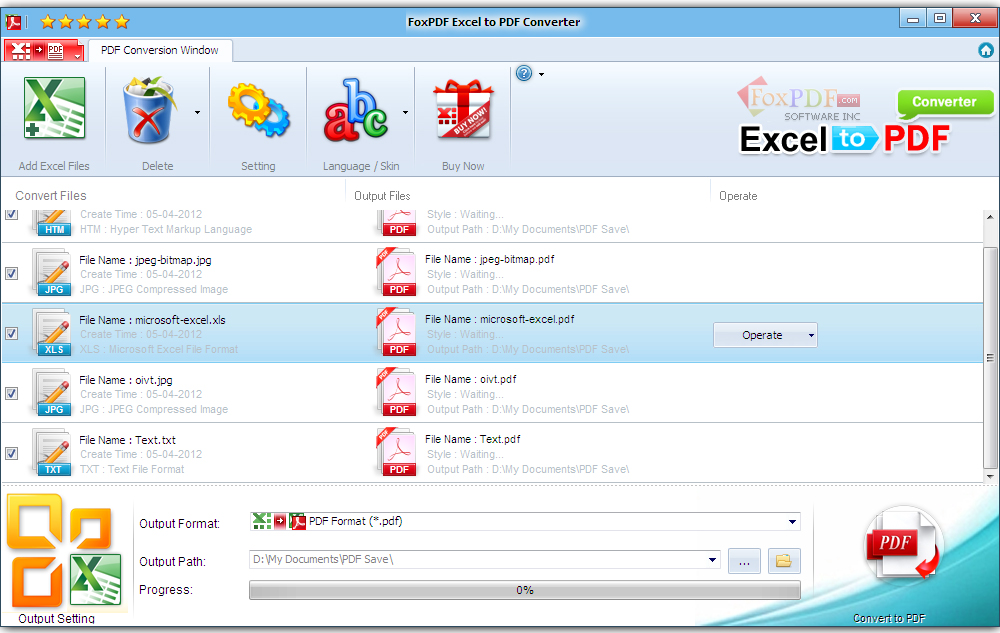Open the Output Format combo box
Screen dimensions: 1000x633
coord(525,521)
